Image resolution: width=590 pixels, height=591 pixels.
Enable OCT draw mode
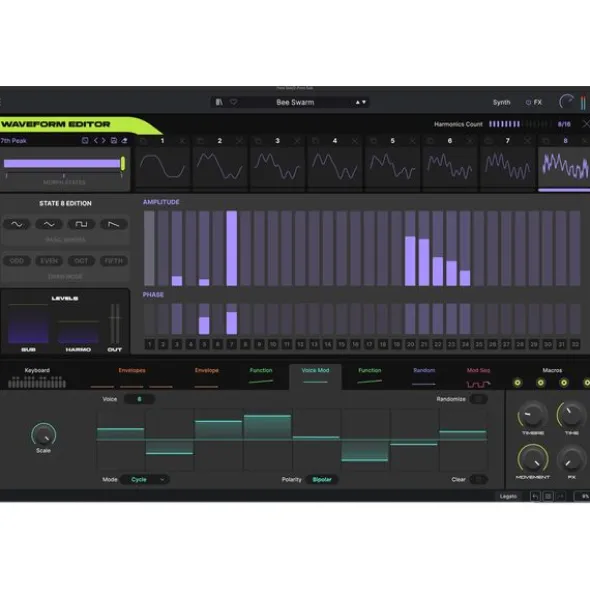coord(81,261)
